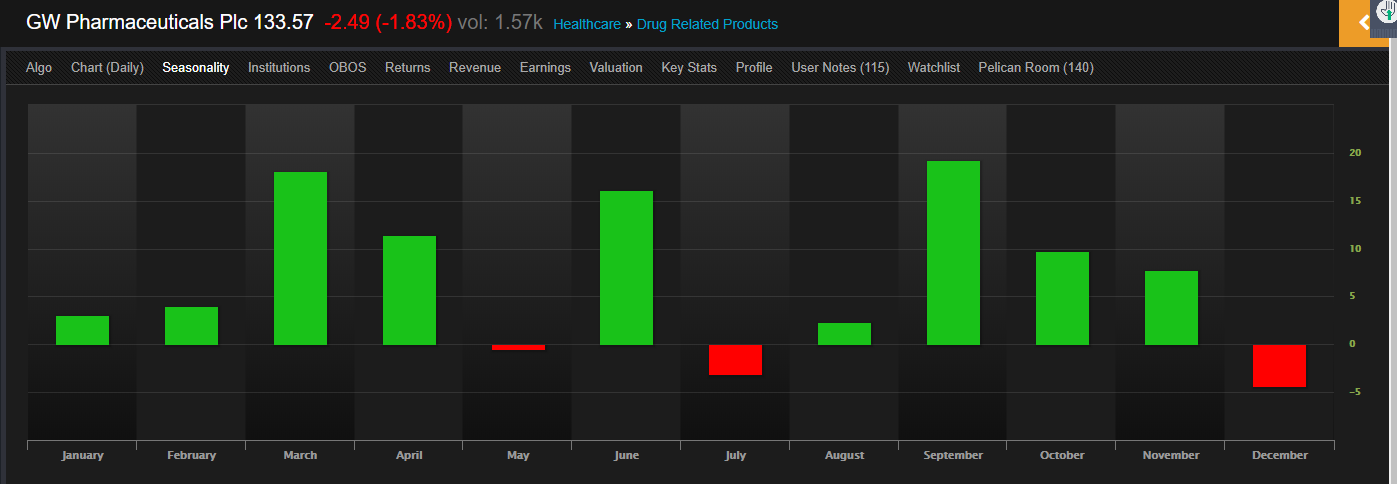Click the March green bar
Screen dimensions: 1397x484
(x=300, y=258)
